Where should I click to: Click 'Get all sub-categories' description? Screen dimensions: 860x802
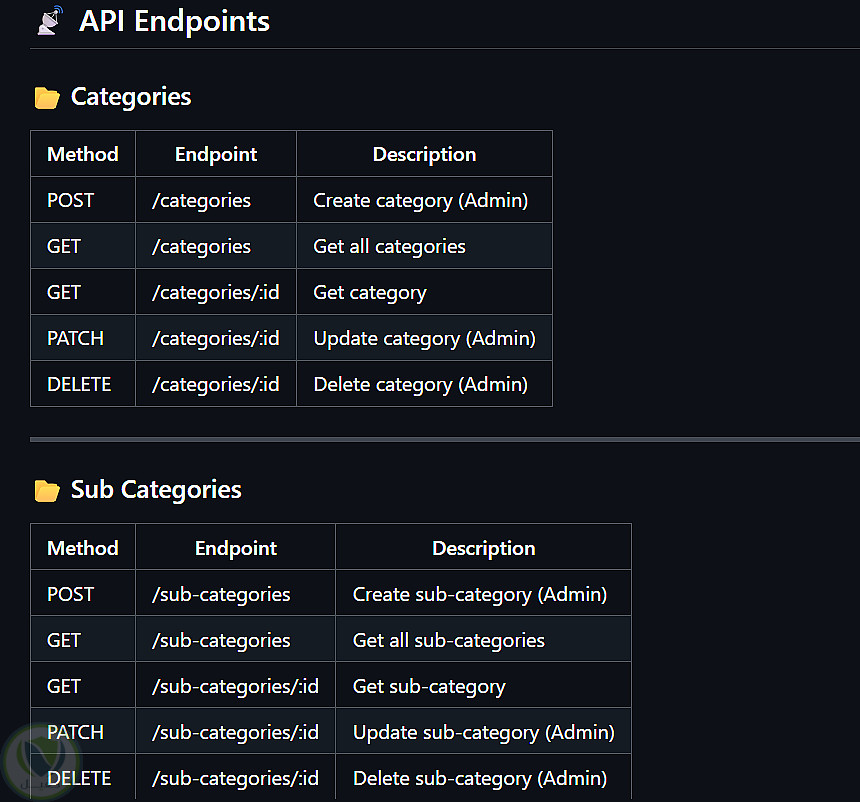point(448,640)
